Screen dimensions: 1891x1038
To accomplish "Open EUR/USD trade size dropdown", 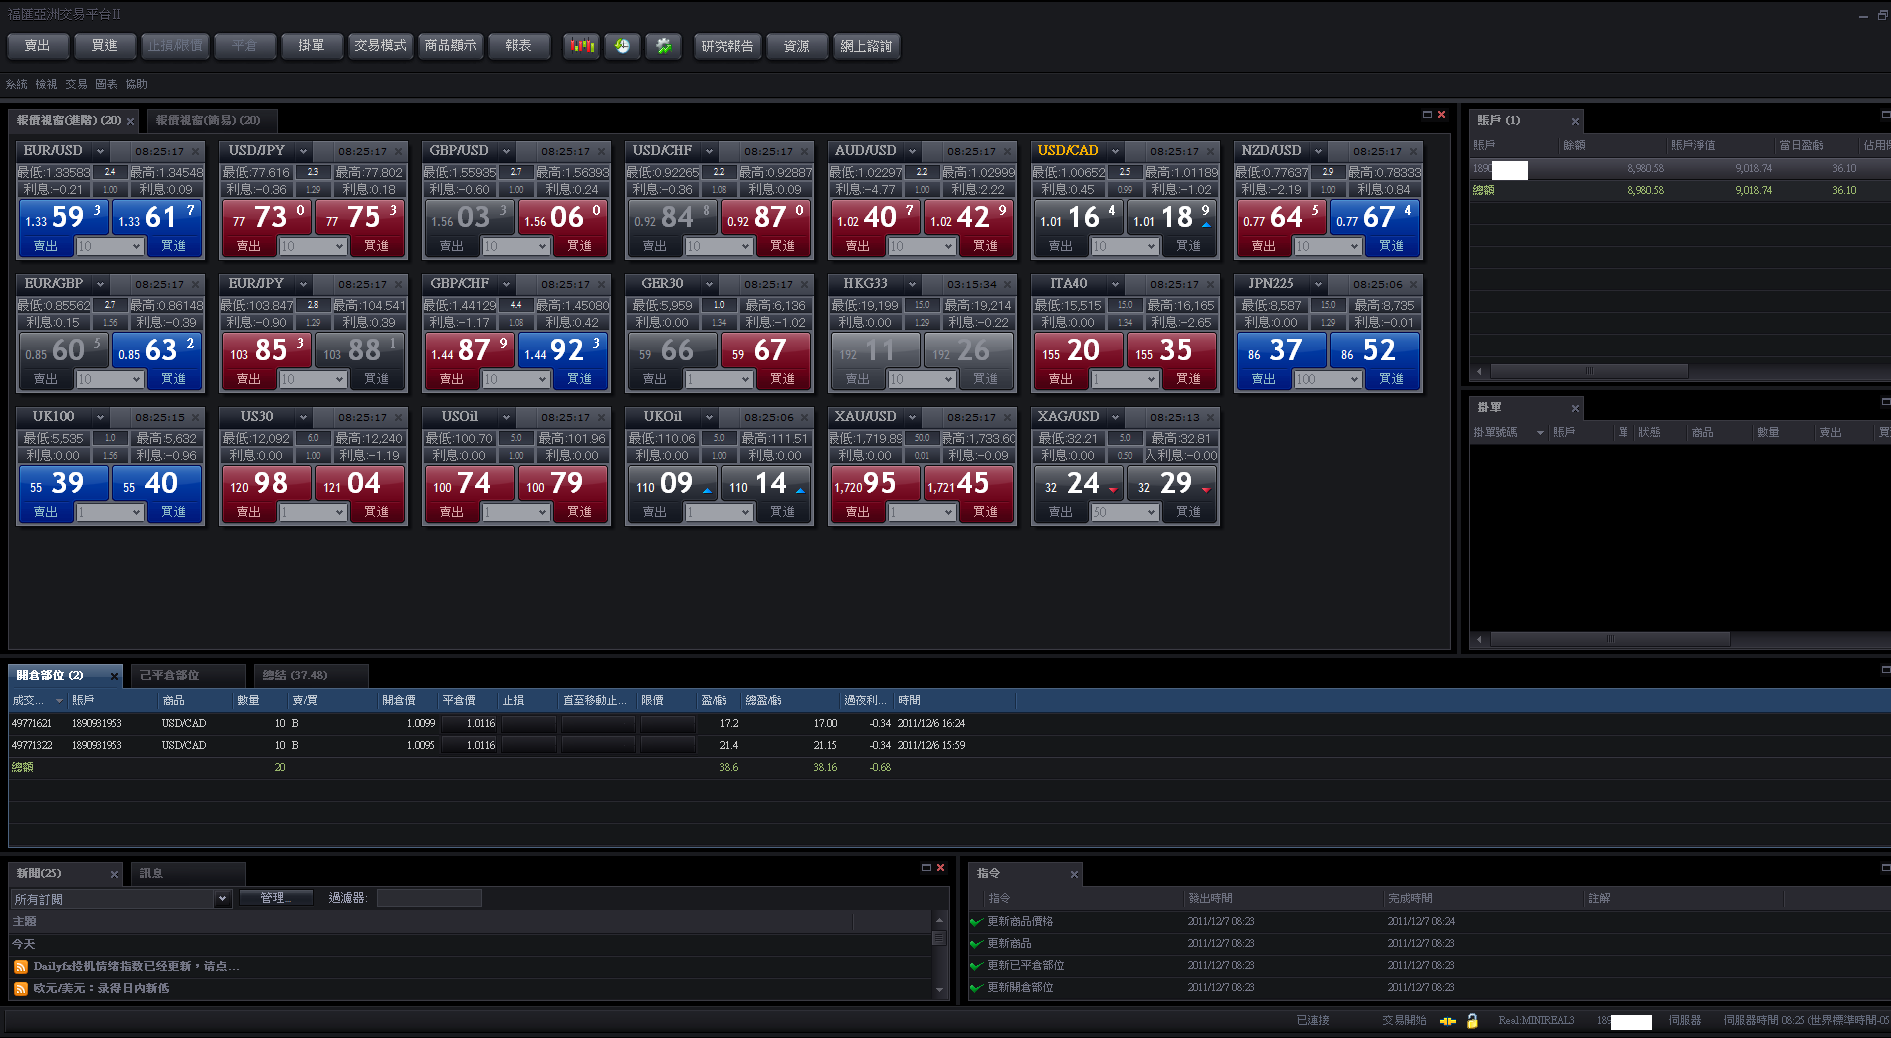I will pyautogui.click(x=137, y=247).
